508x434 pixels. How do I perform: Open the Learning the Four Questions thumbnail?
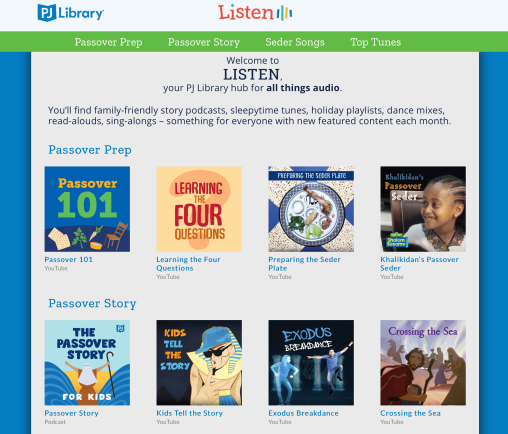[199, 209]
